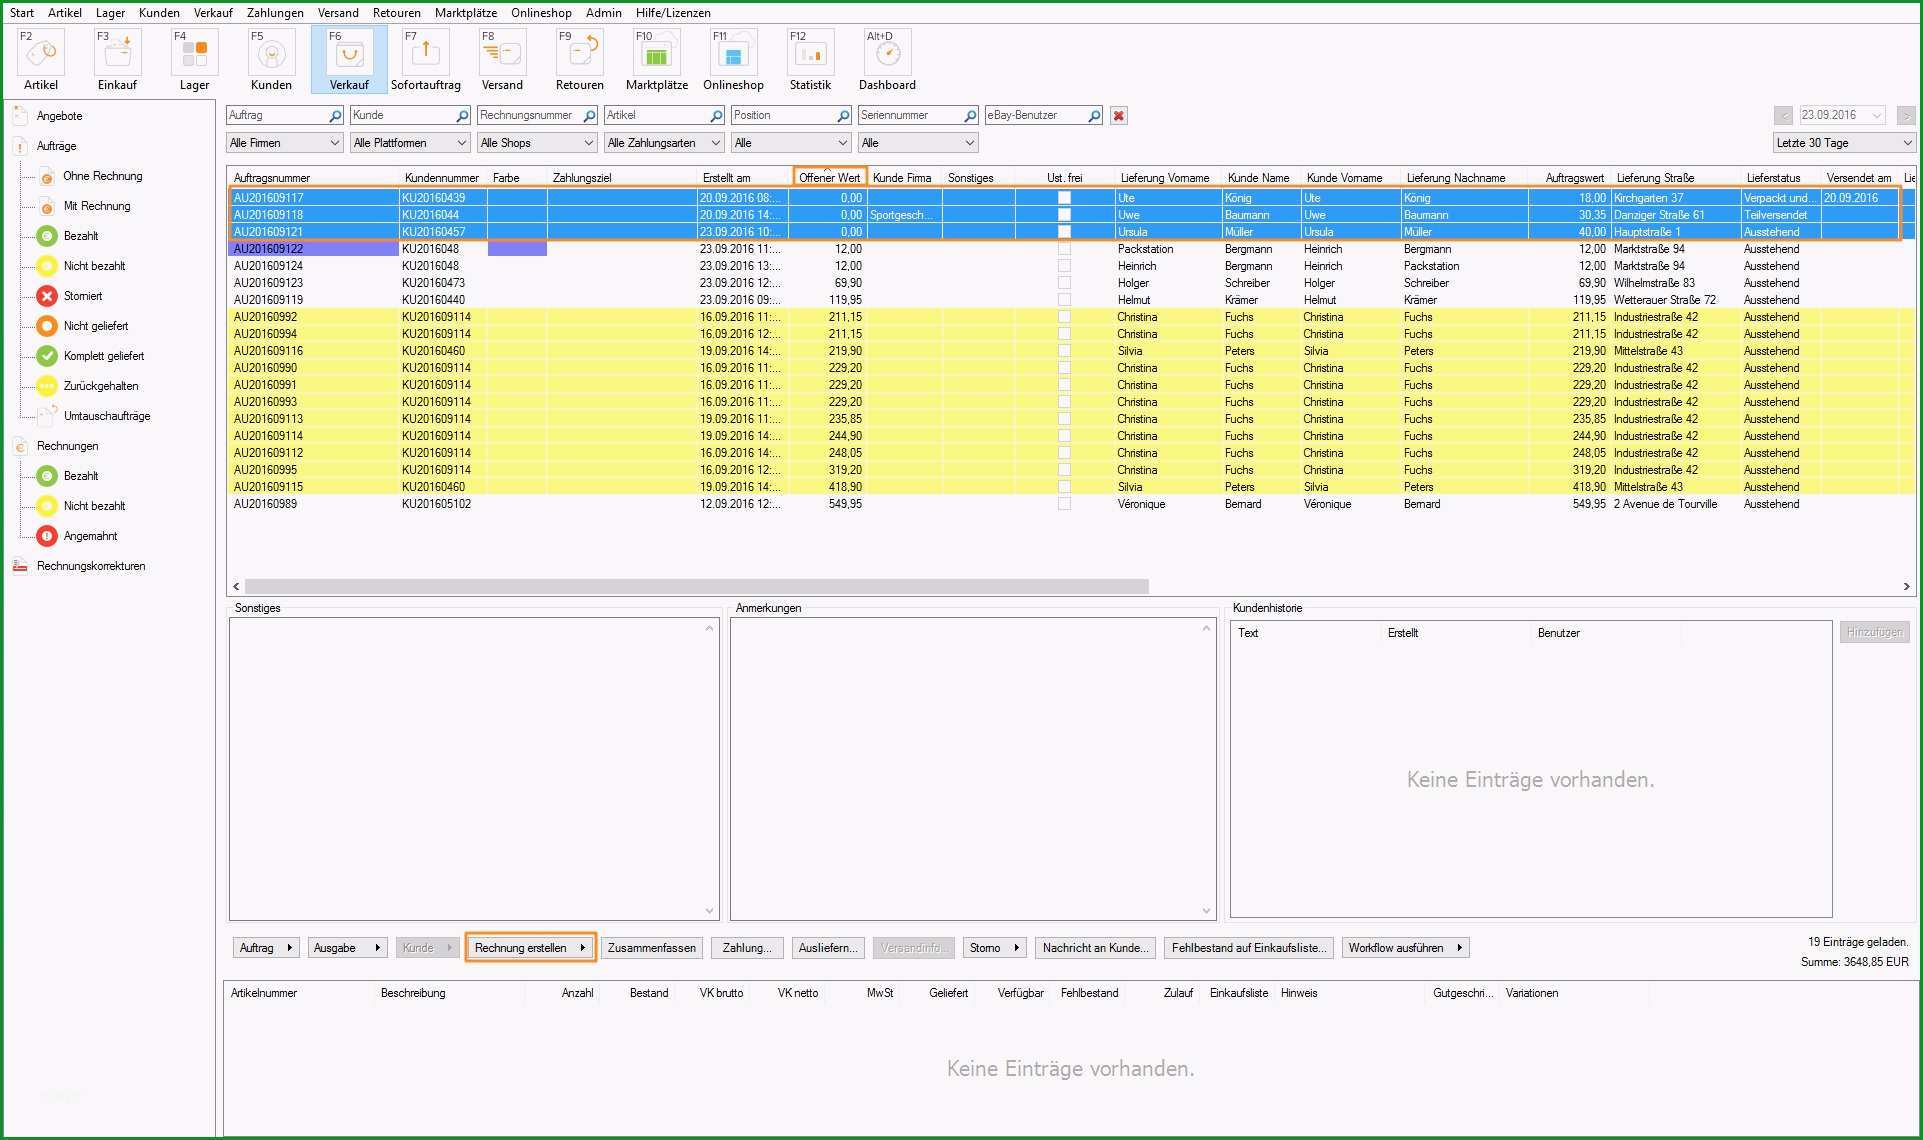Click the purple Farbe cell of AU201609122
This screenshot has height=1140, width=1923.
point(517,249)
